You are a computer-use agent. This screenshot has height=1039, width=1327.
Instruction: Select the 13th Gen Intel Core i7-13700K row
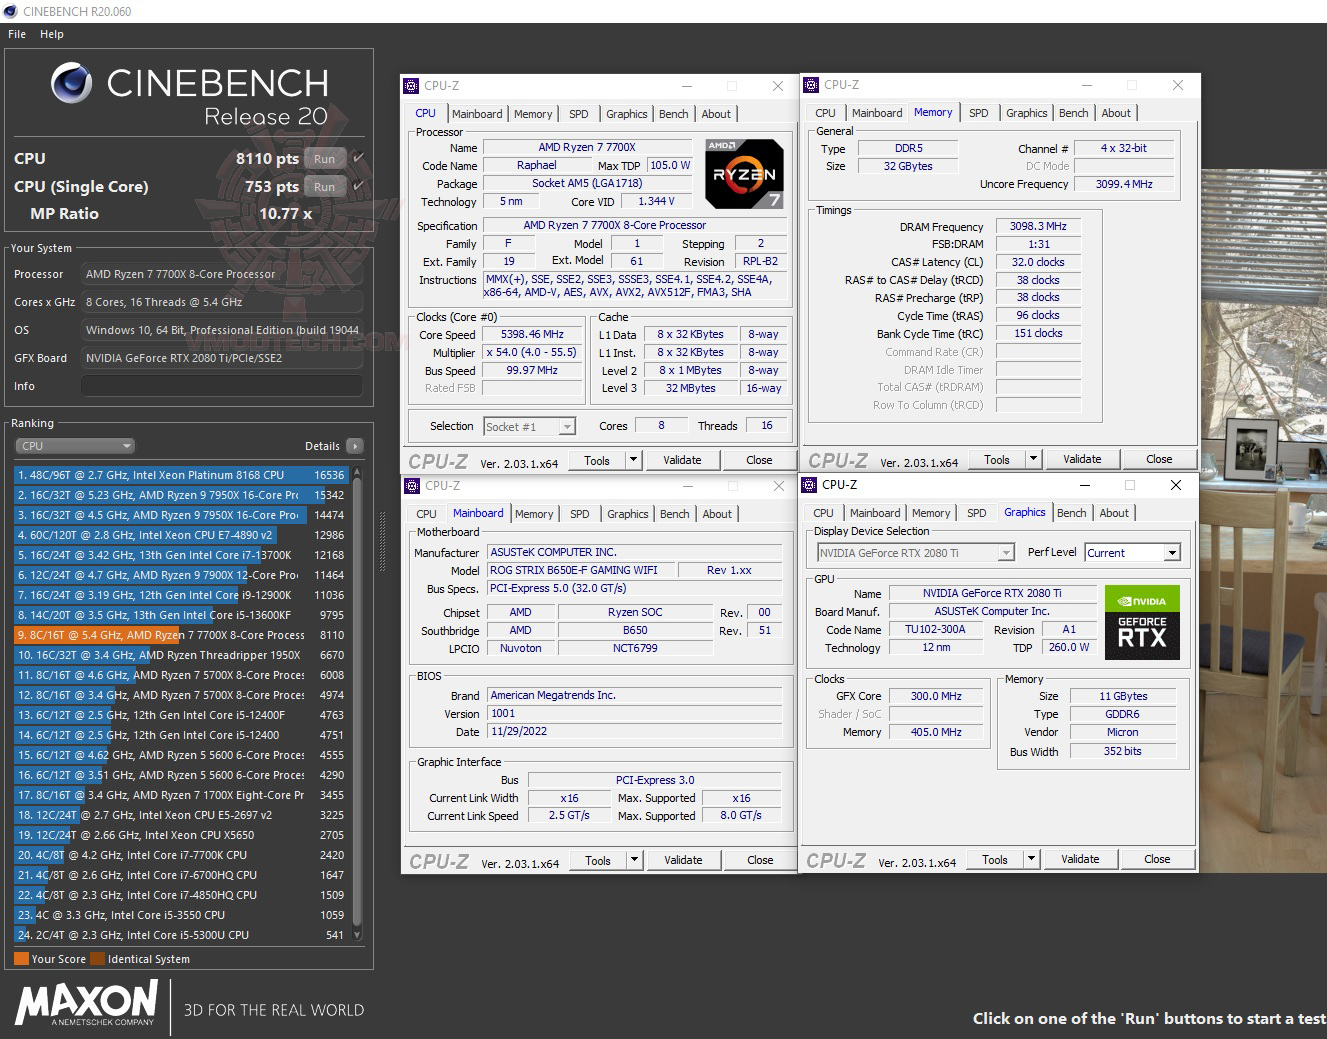click(x=180, y=555)
